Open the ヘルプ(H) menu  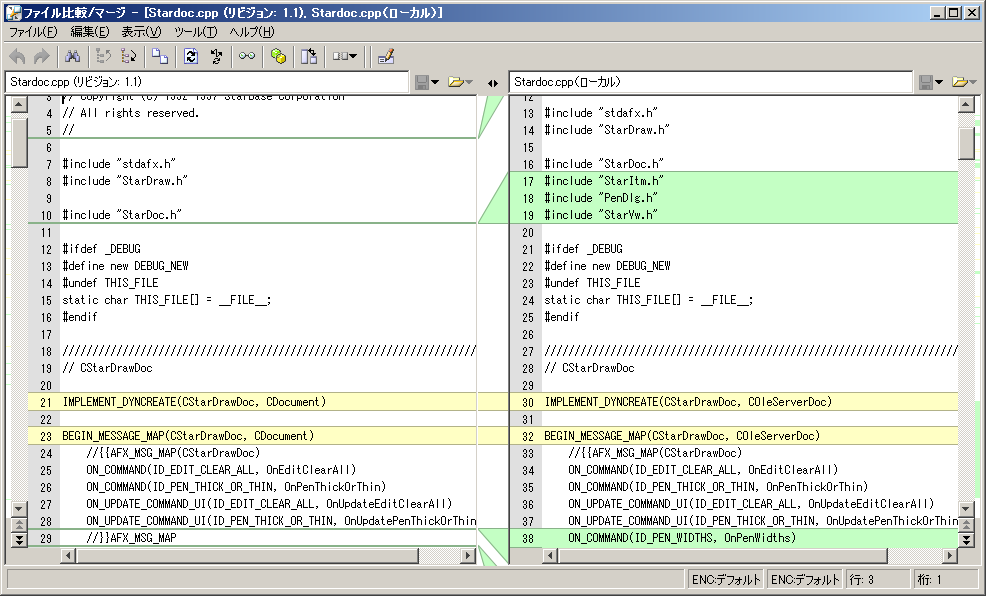tap(252, 32)
